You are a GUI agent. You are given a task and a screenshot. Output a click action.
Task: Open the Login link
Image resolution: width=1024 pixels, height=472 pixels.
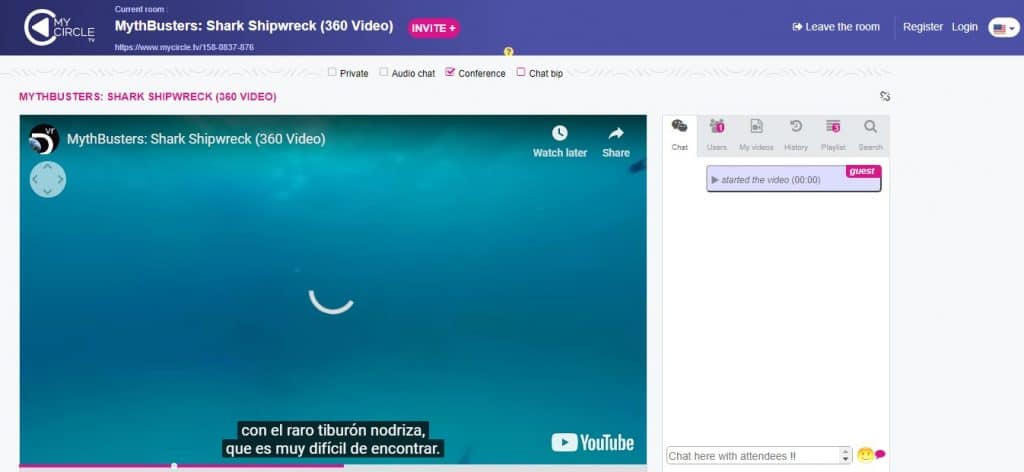[965, 27]
